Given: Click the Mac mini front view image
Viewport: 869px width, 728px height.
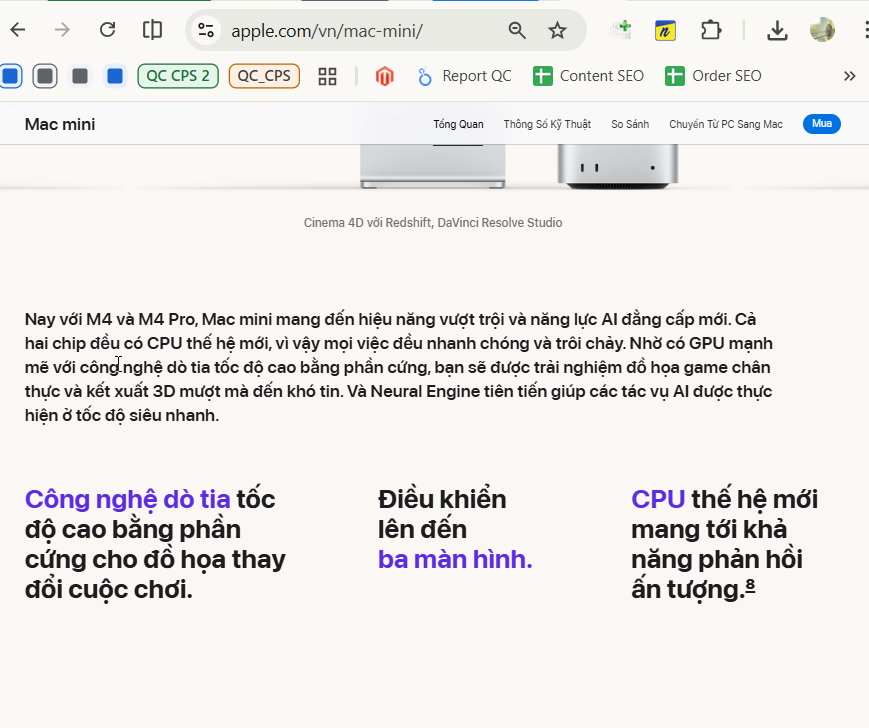Looking at the screenshot, I should click(x=618, y=166).
